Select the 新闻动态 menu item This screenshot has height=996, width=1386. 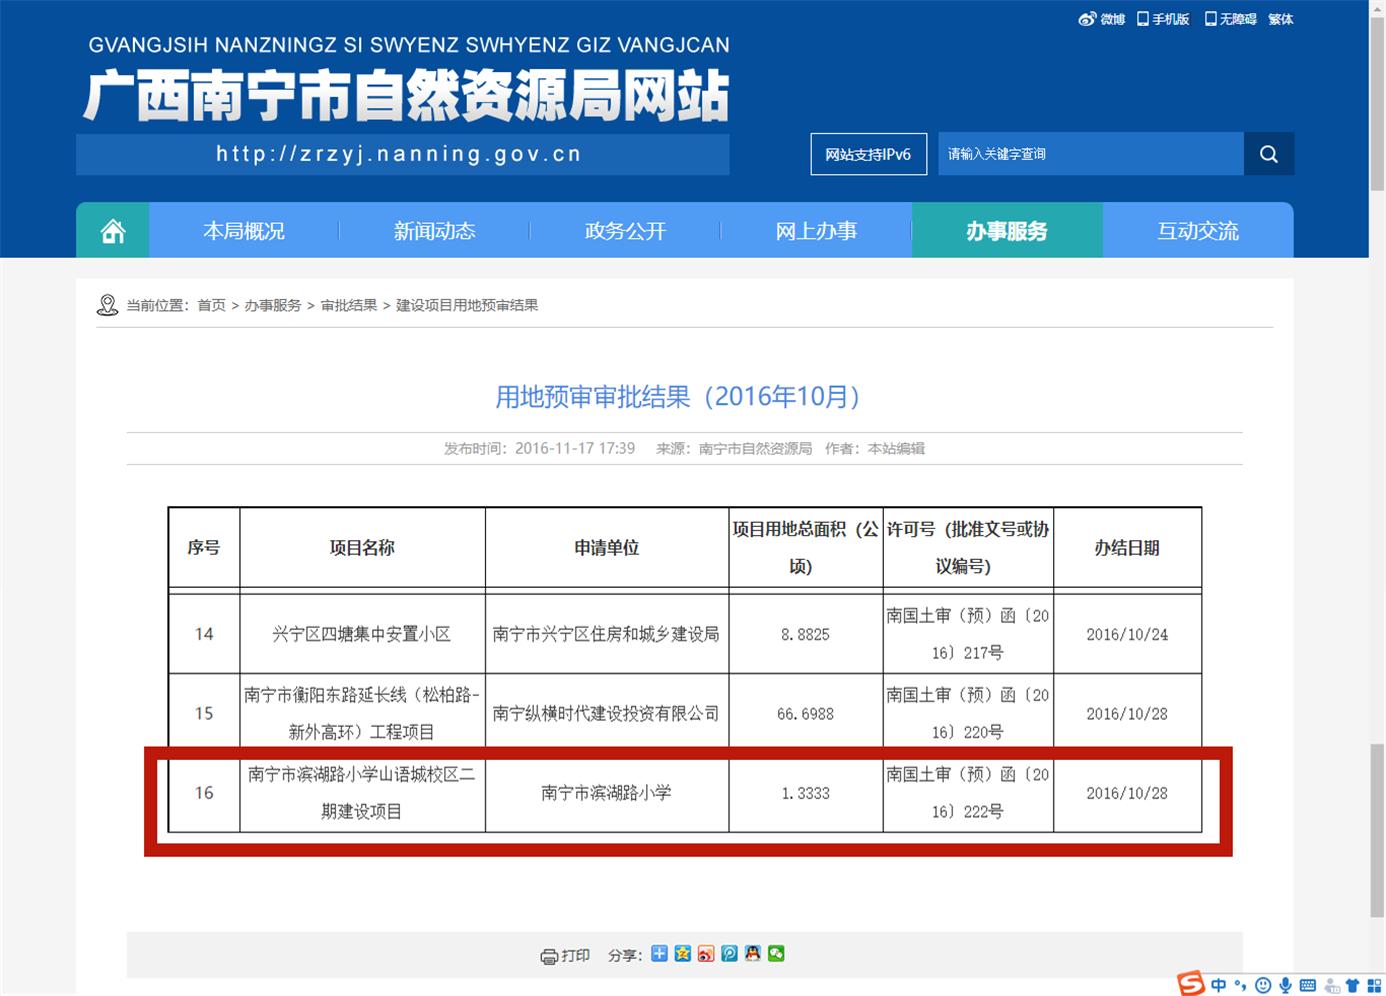[435, 230]
